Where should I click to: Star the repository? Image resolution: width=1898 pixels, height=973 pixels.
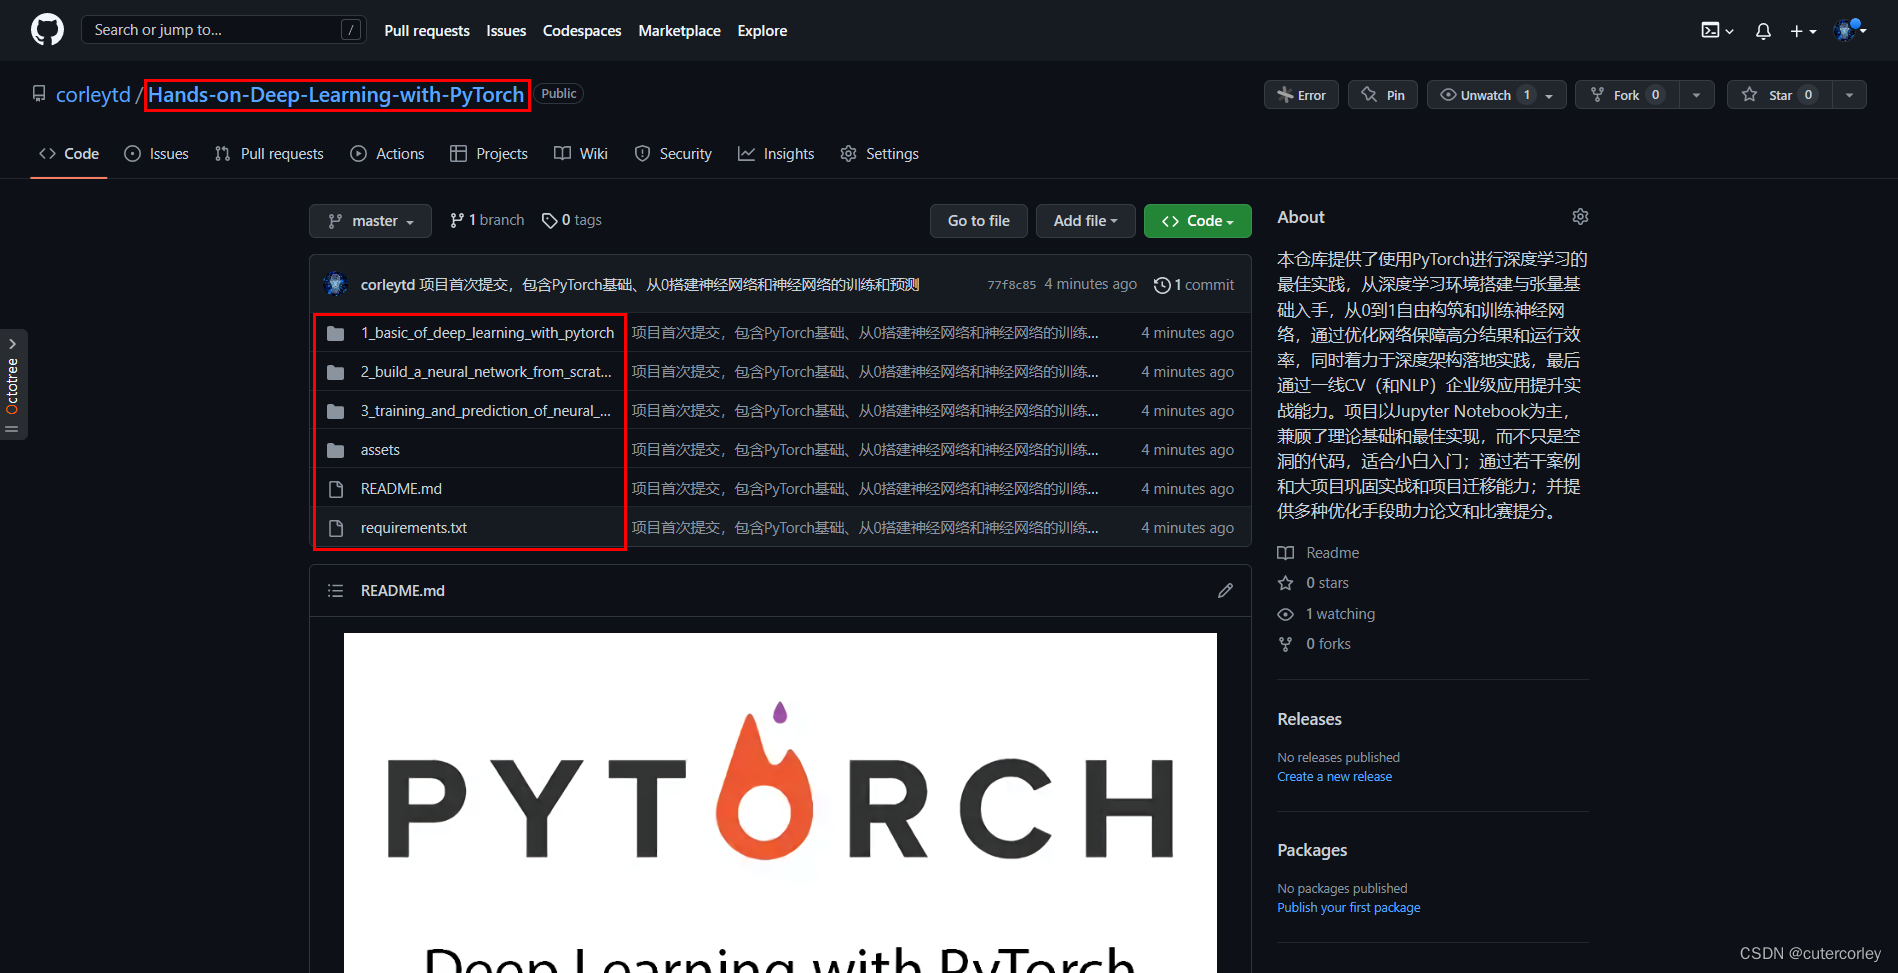[x=1779, y=94]
